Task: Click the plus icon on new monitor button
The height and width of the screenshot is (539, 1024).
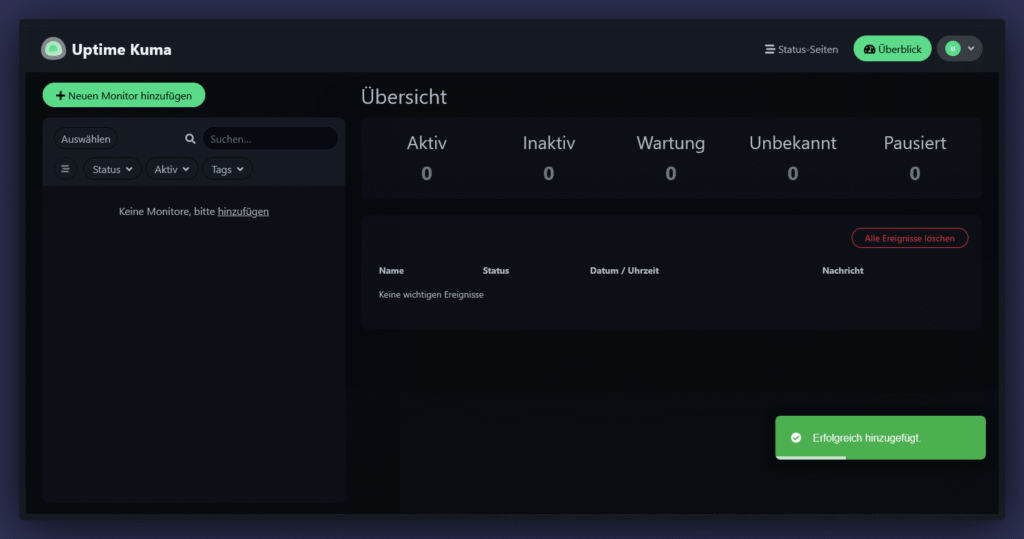Action: coord(60,95)
